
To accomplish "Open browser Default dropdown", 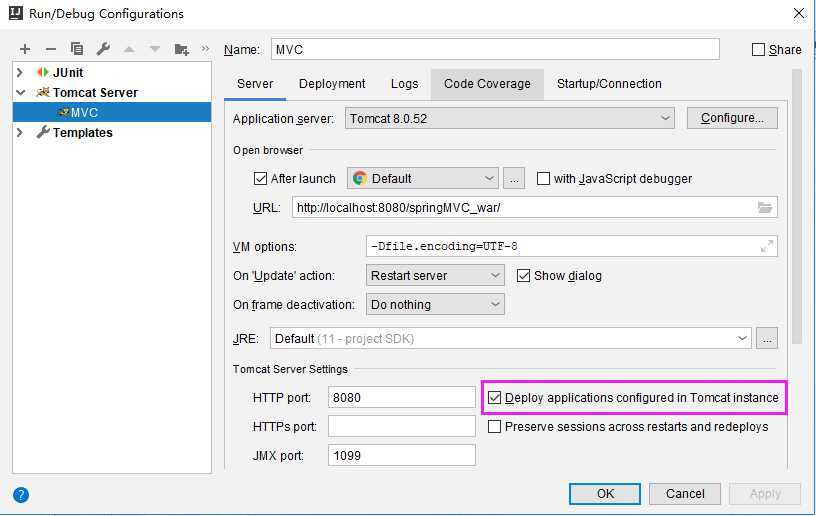I will click(x=423, y=178).
